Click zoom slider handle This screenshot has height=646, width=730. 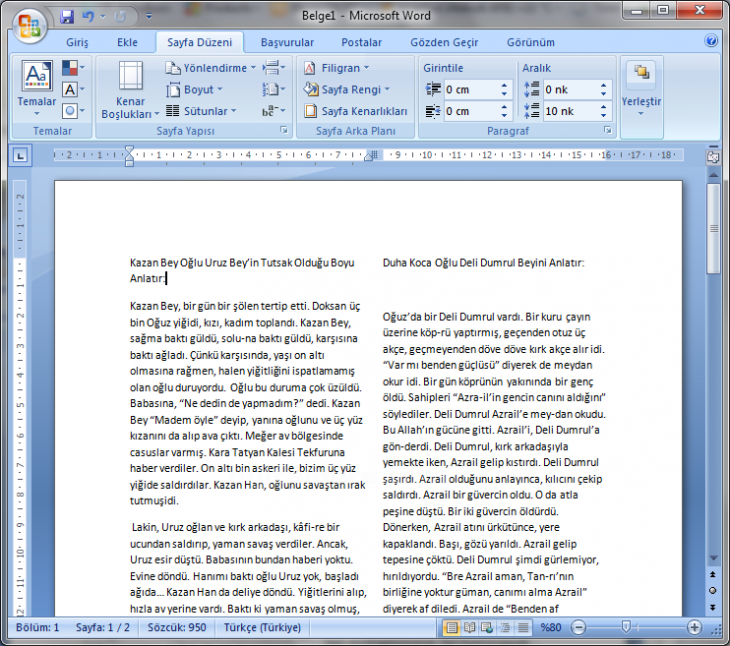pyautogui.click(x=626, y=626)
